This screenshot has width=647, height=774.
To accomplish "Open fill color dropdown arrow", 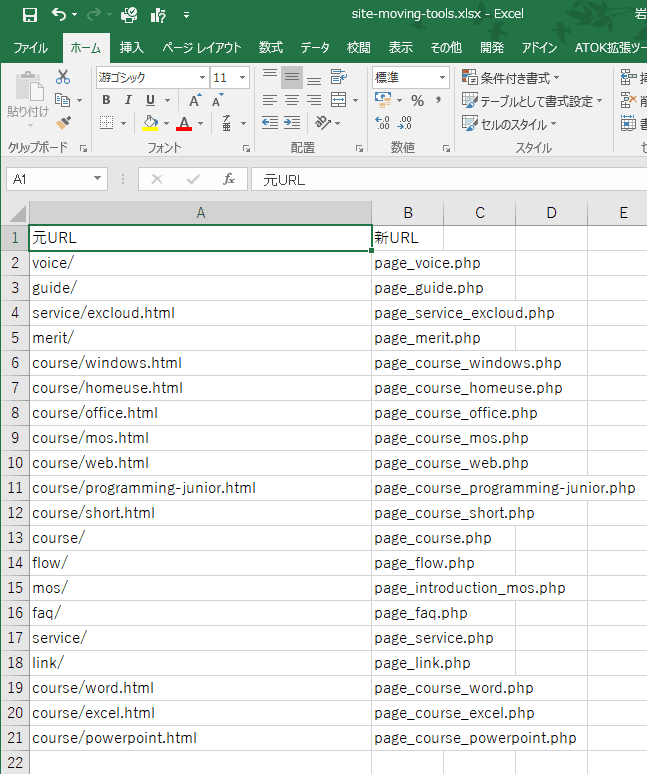I will [x=166, y=123].
